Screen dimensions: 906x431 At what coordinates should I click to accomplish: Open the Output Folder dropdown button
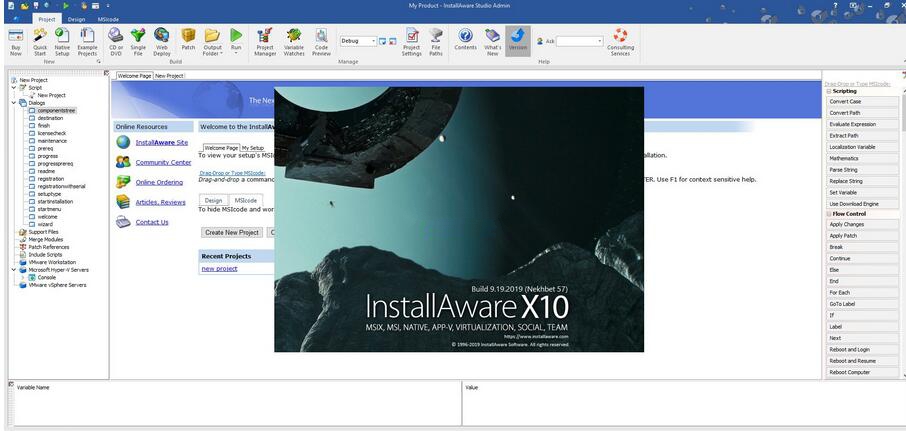click(x=212, y=42)
